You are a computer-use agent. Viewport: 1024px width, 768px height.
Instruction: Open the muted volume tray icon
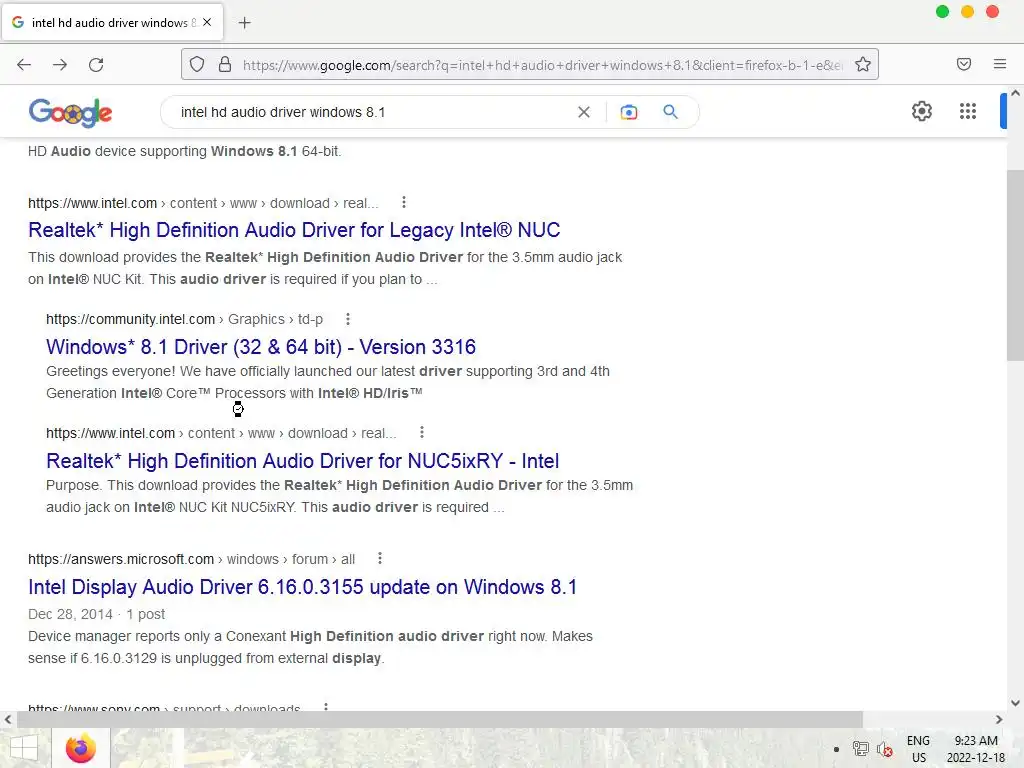(x=885, y=749)
